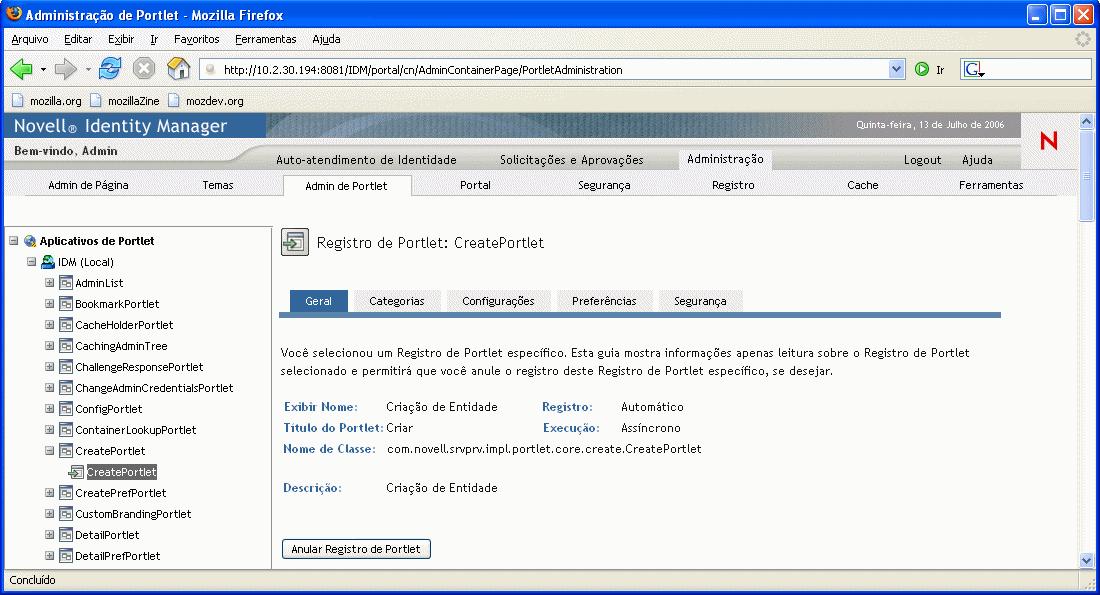
Task: Click the ContainerLookupPortlet icon
Action: (66, 430)
